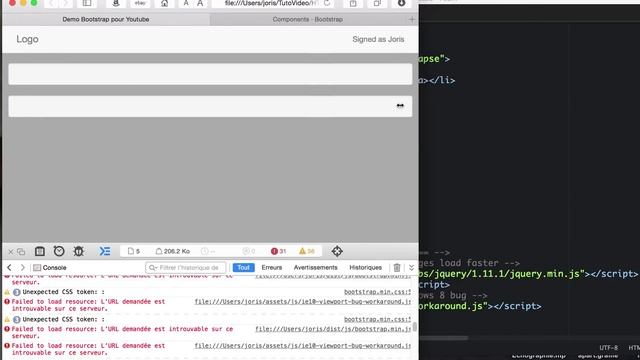Viewport: 640px width, 360px height.
Task: Click UTF-8 encoding in editor status bar
Action: pyautogui.click(x=608, y=348)
